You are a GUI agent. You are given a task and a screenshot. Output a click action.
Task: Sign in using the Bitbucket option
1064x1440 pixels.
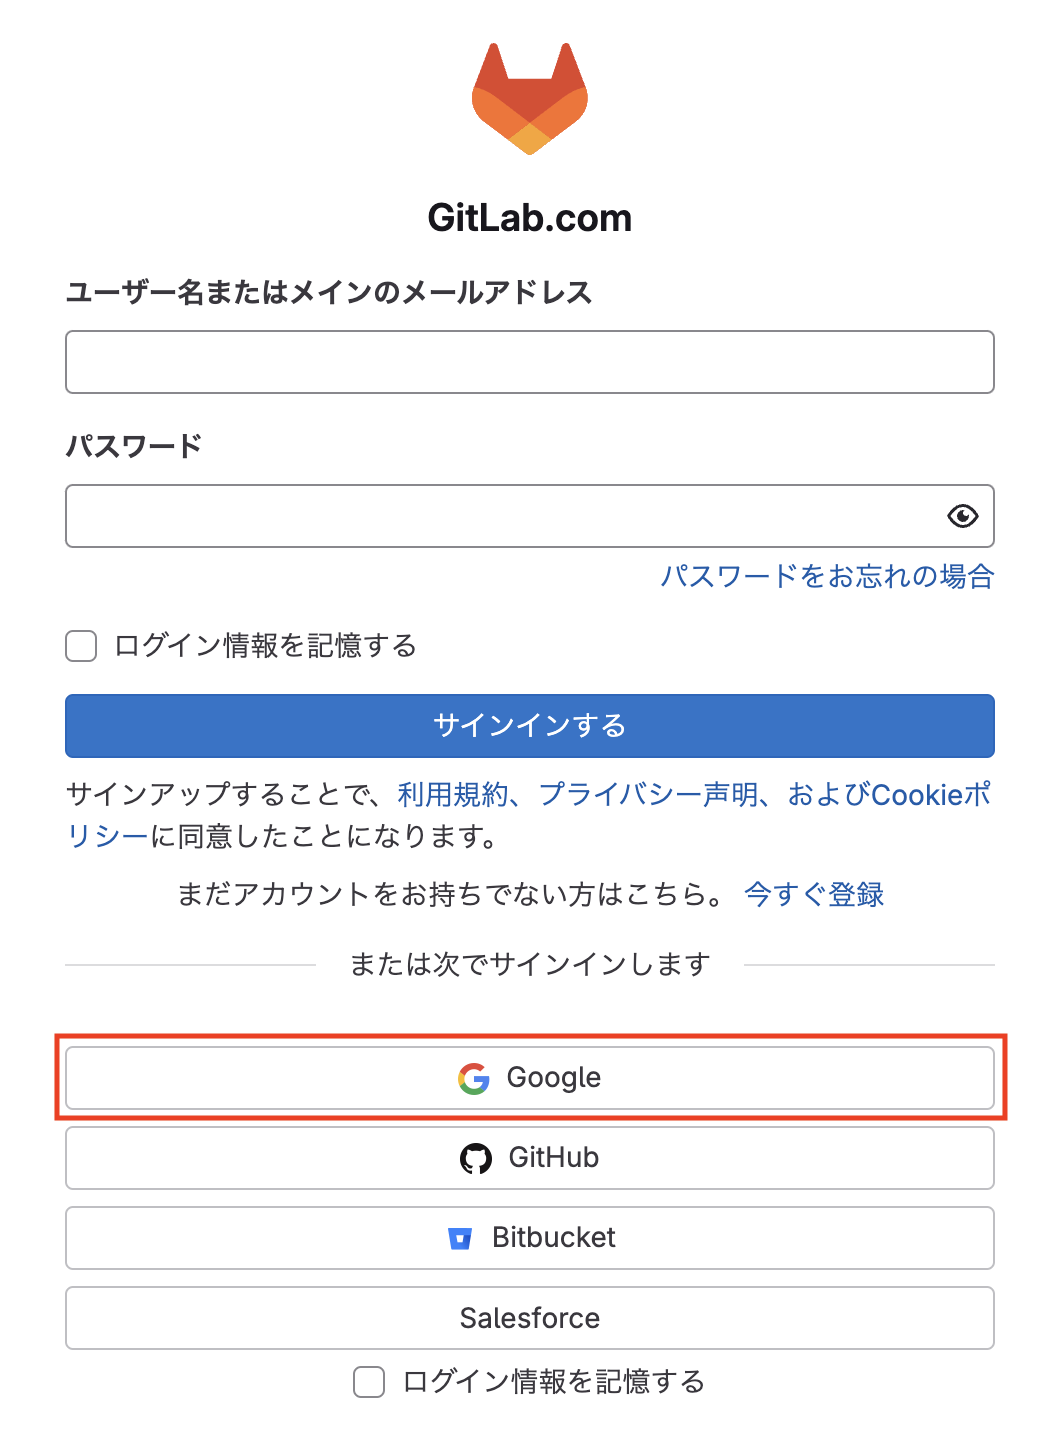pos(529,1237)
